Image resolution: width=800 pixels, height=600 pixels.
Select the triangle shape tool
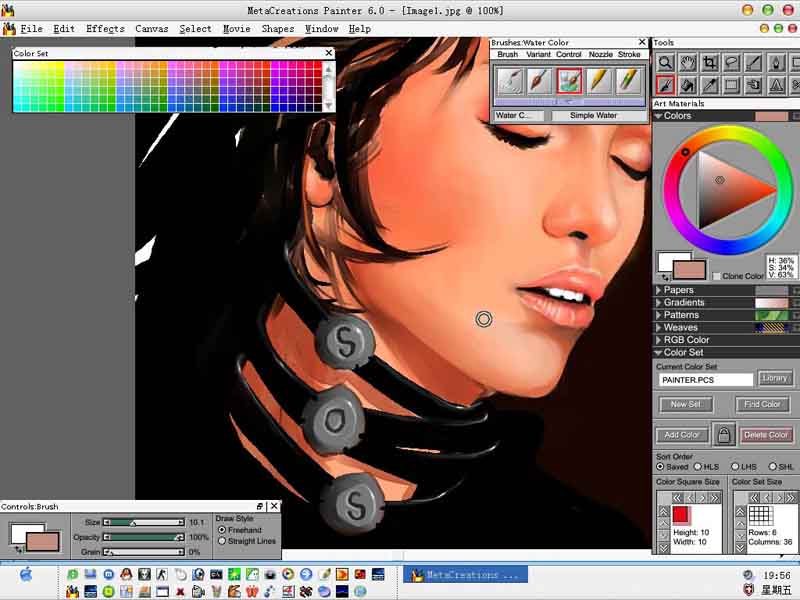pos(776,85)
